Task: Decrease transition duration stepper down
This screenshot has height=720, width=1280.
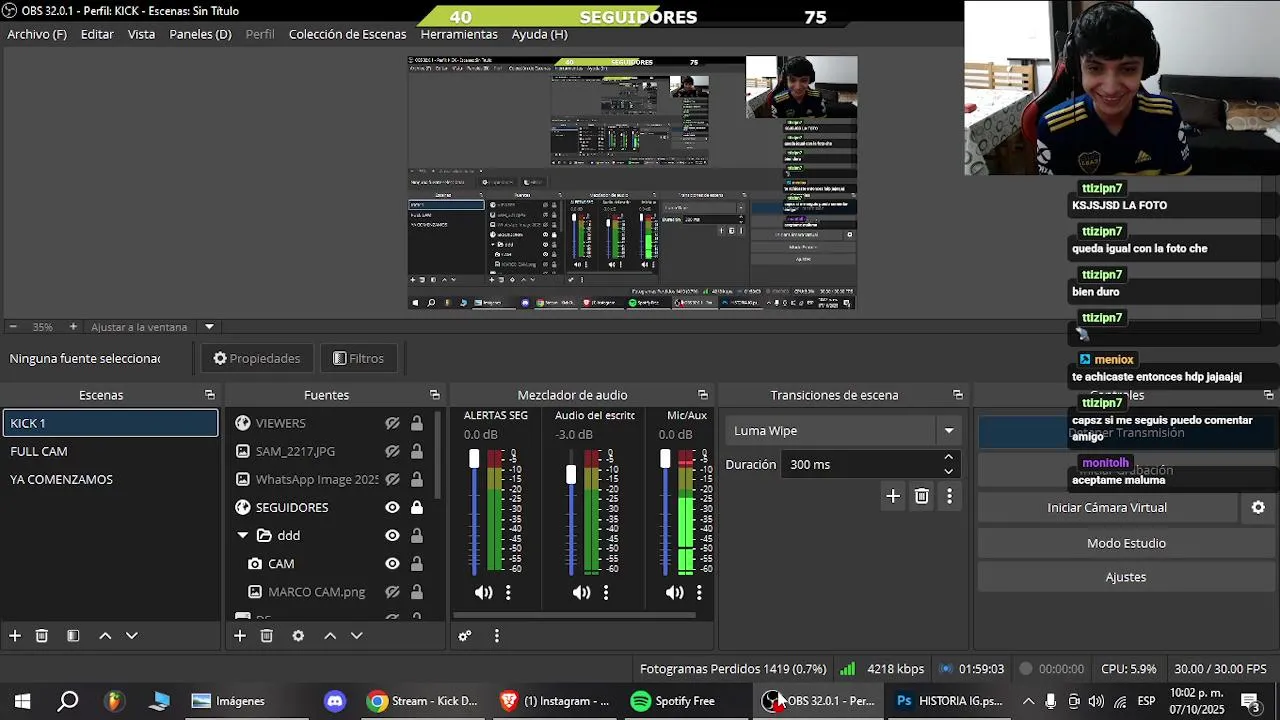Action: [948, 471]
